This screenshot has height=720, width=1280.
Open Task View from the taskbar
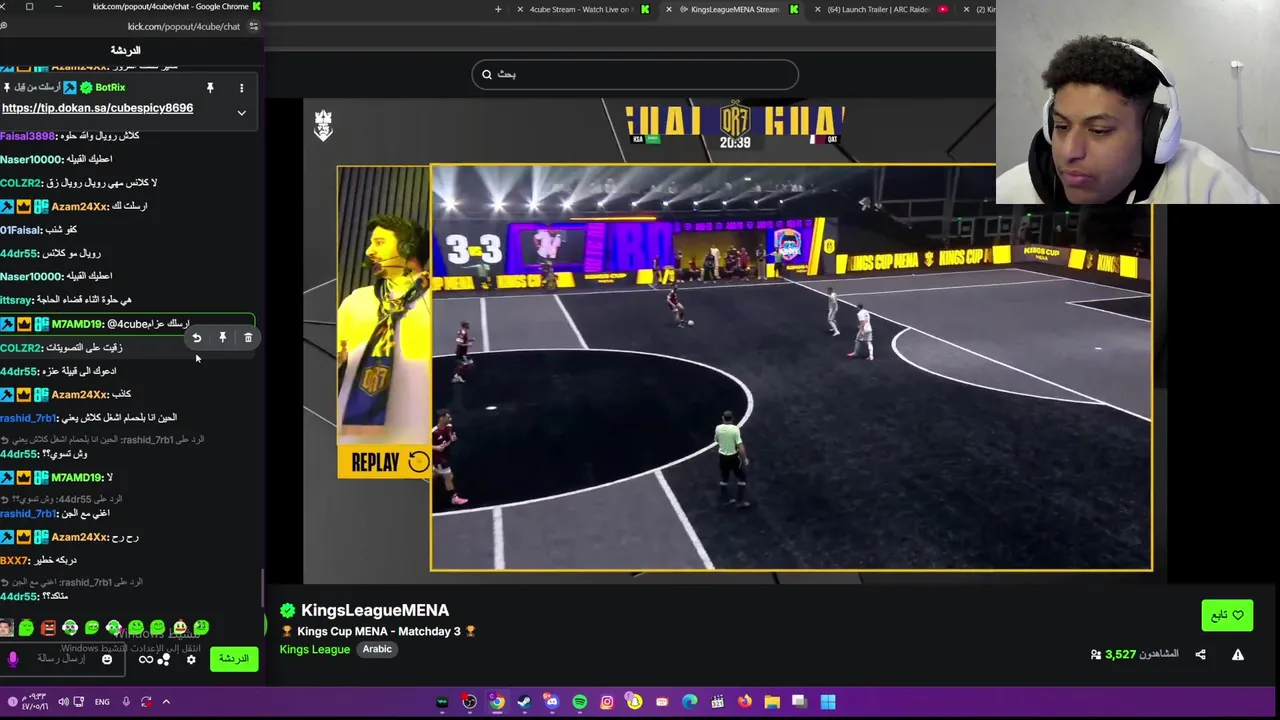pyautogui.click(x=800, y=702)
